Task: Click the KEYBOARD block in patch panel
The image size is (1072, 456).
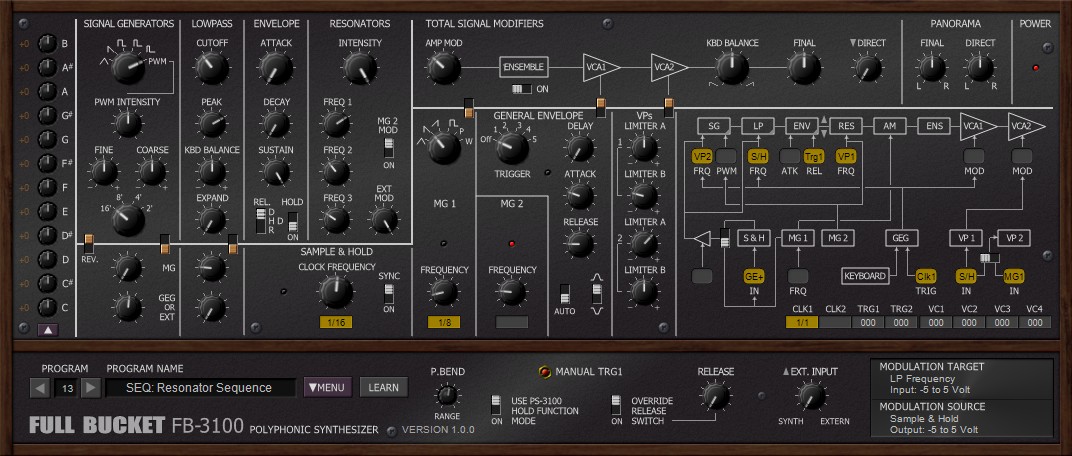Action: click(865, 276)
